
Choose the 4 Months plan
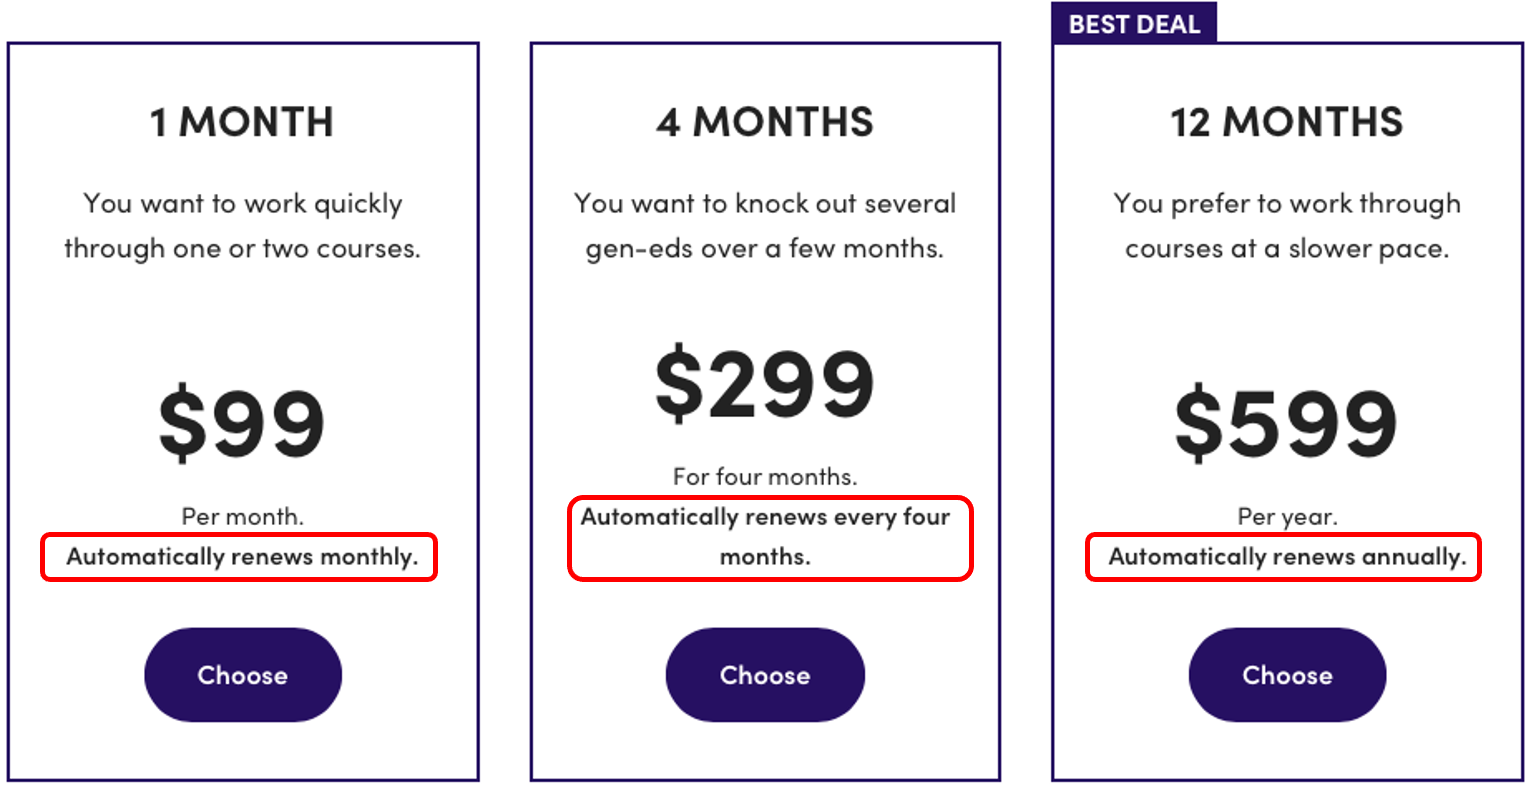765,675
